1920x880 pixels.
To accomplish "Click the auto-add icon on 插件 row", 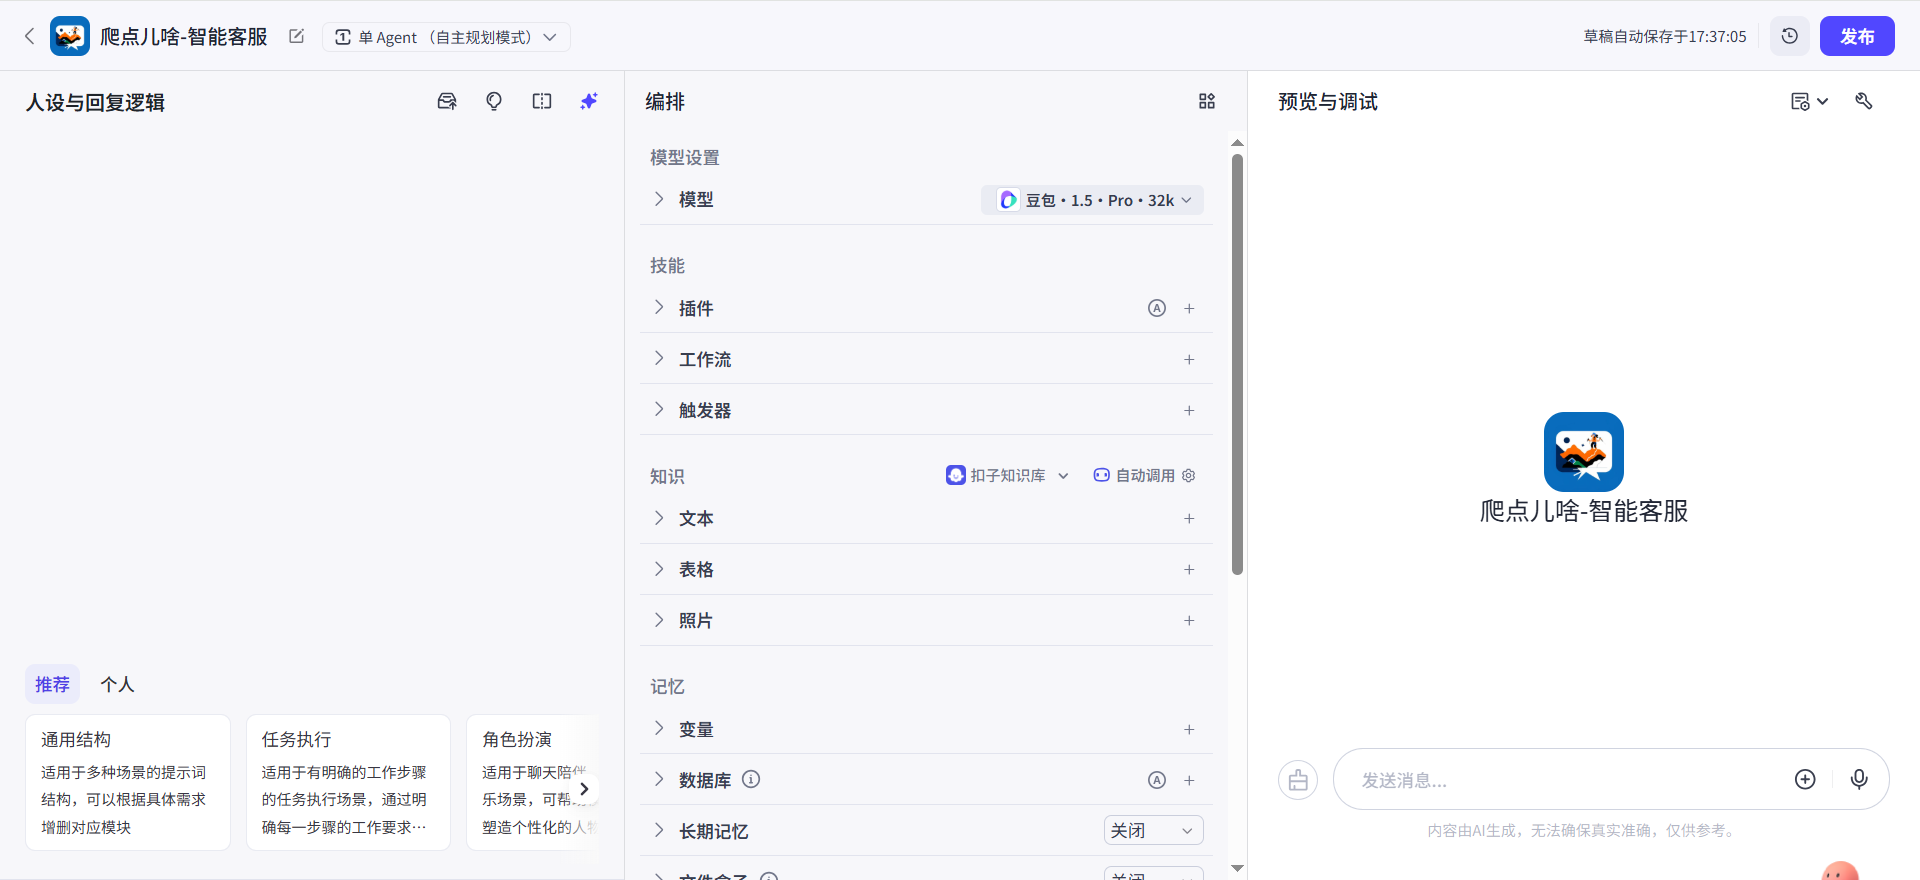I will point(1157,308).
